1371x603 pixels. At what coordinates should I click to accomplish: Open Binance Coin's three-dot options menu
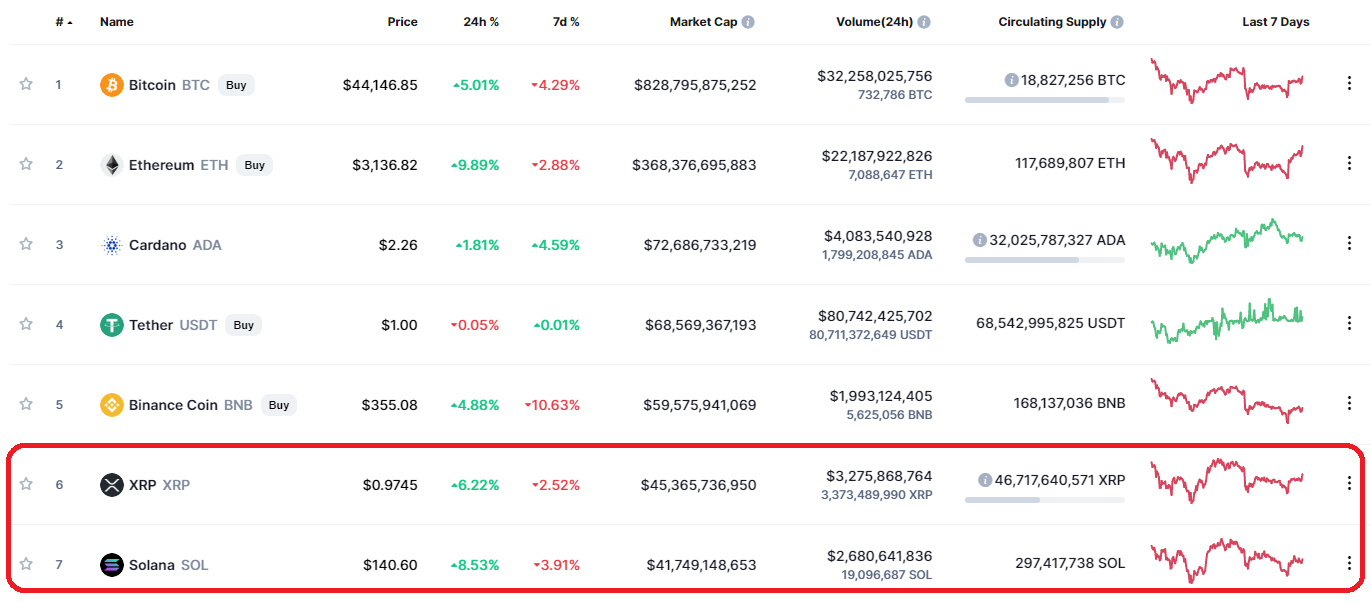click(x=1348, y=404)
